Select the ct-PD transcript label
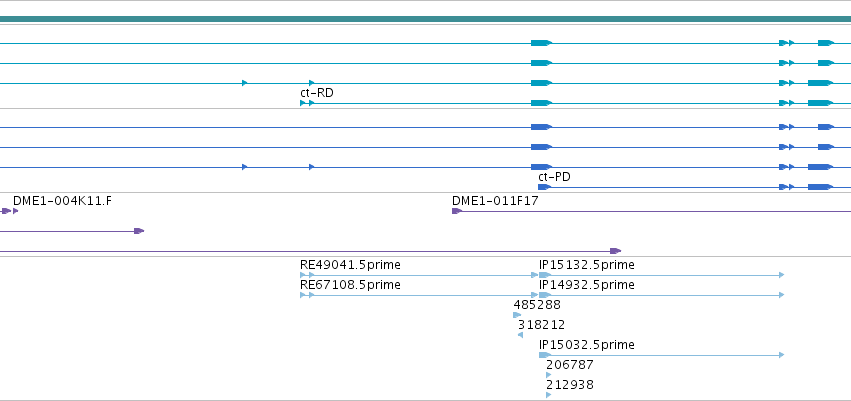Image resolution: width=851 pixels, height=401 pixels. [x=554, y=177]
